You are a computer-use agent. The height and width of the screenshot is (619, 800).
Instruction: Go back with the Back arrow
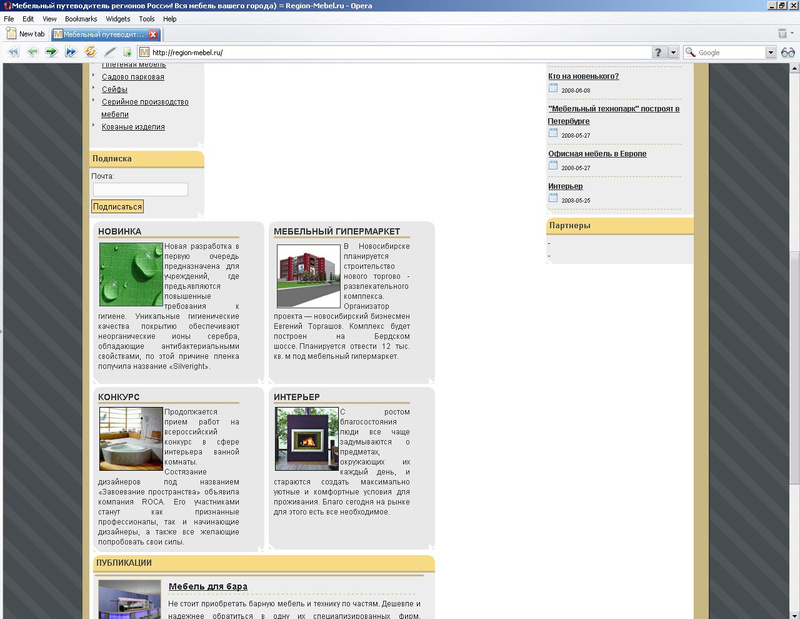[x=32, y=52]
